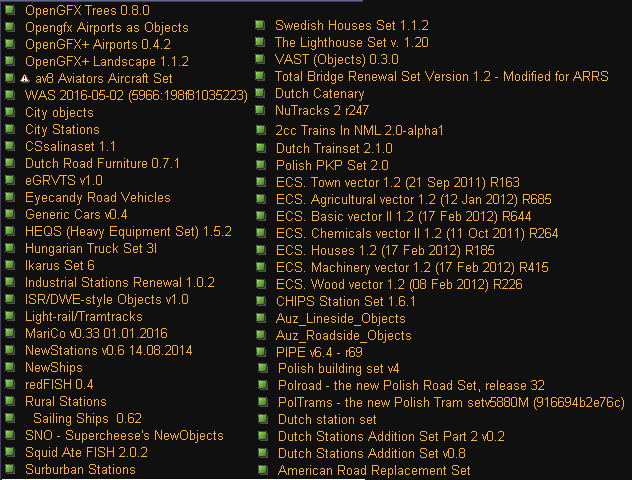Select ECS. Chemicals vector II R264
The width and height of the screenshot is (632, 480).
pos(417,233)
